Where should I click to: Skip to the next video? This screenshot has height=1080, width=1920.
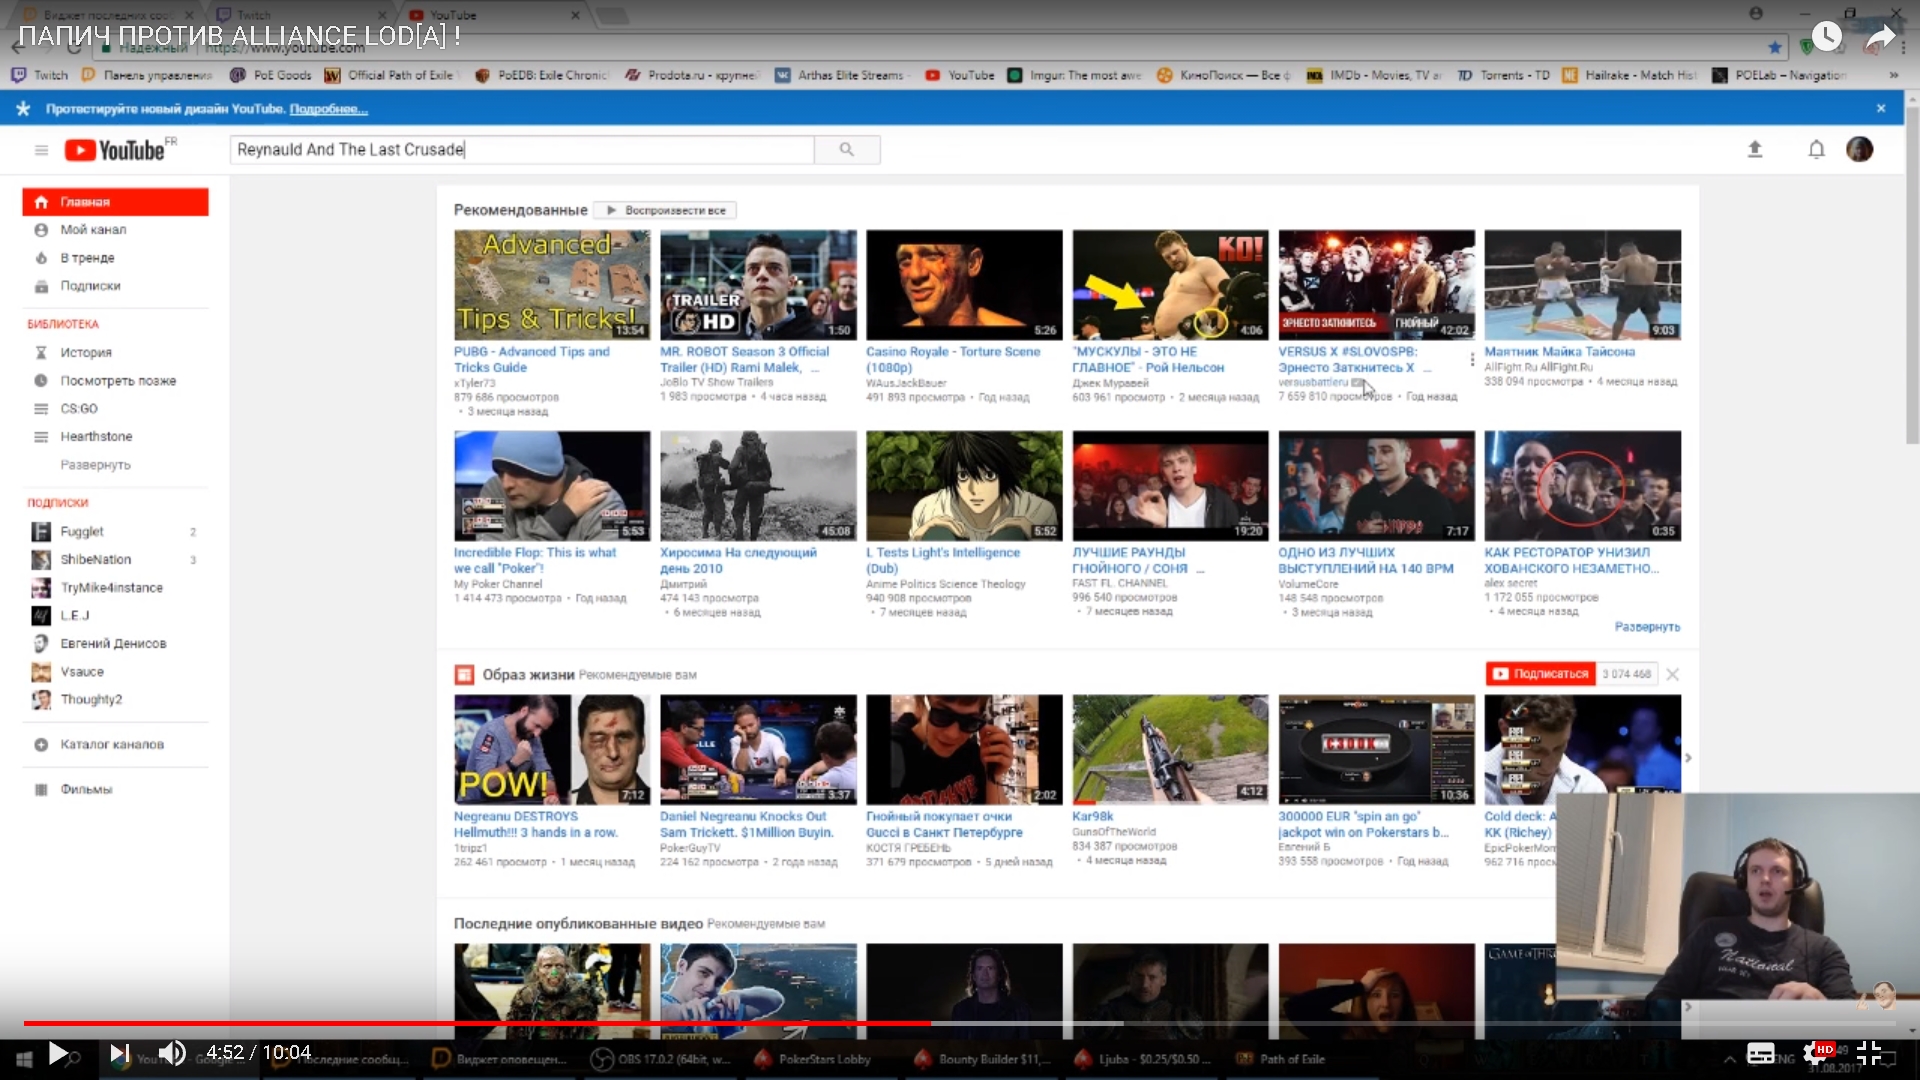119,1053
